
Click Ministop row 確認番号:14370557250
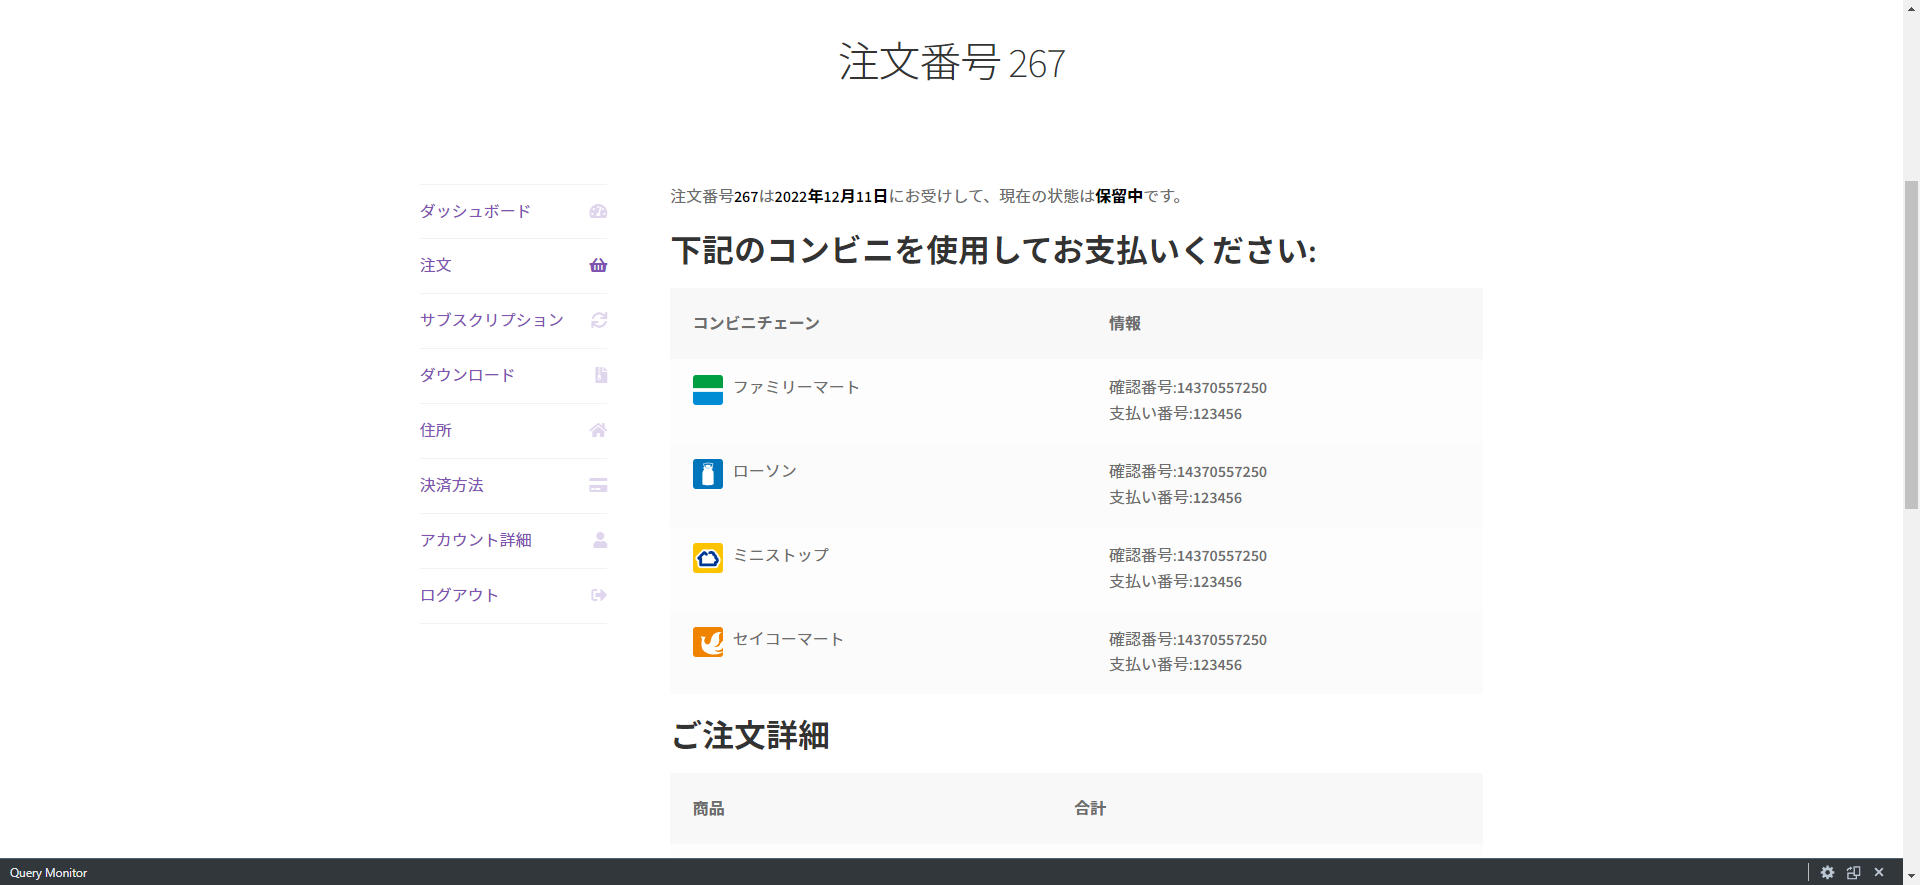pyautogui.click(x=1188, y=555)
